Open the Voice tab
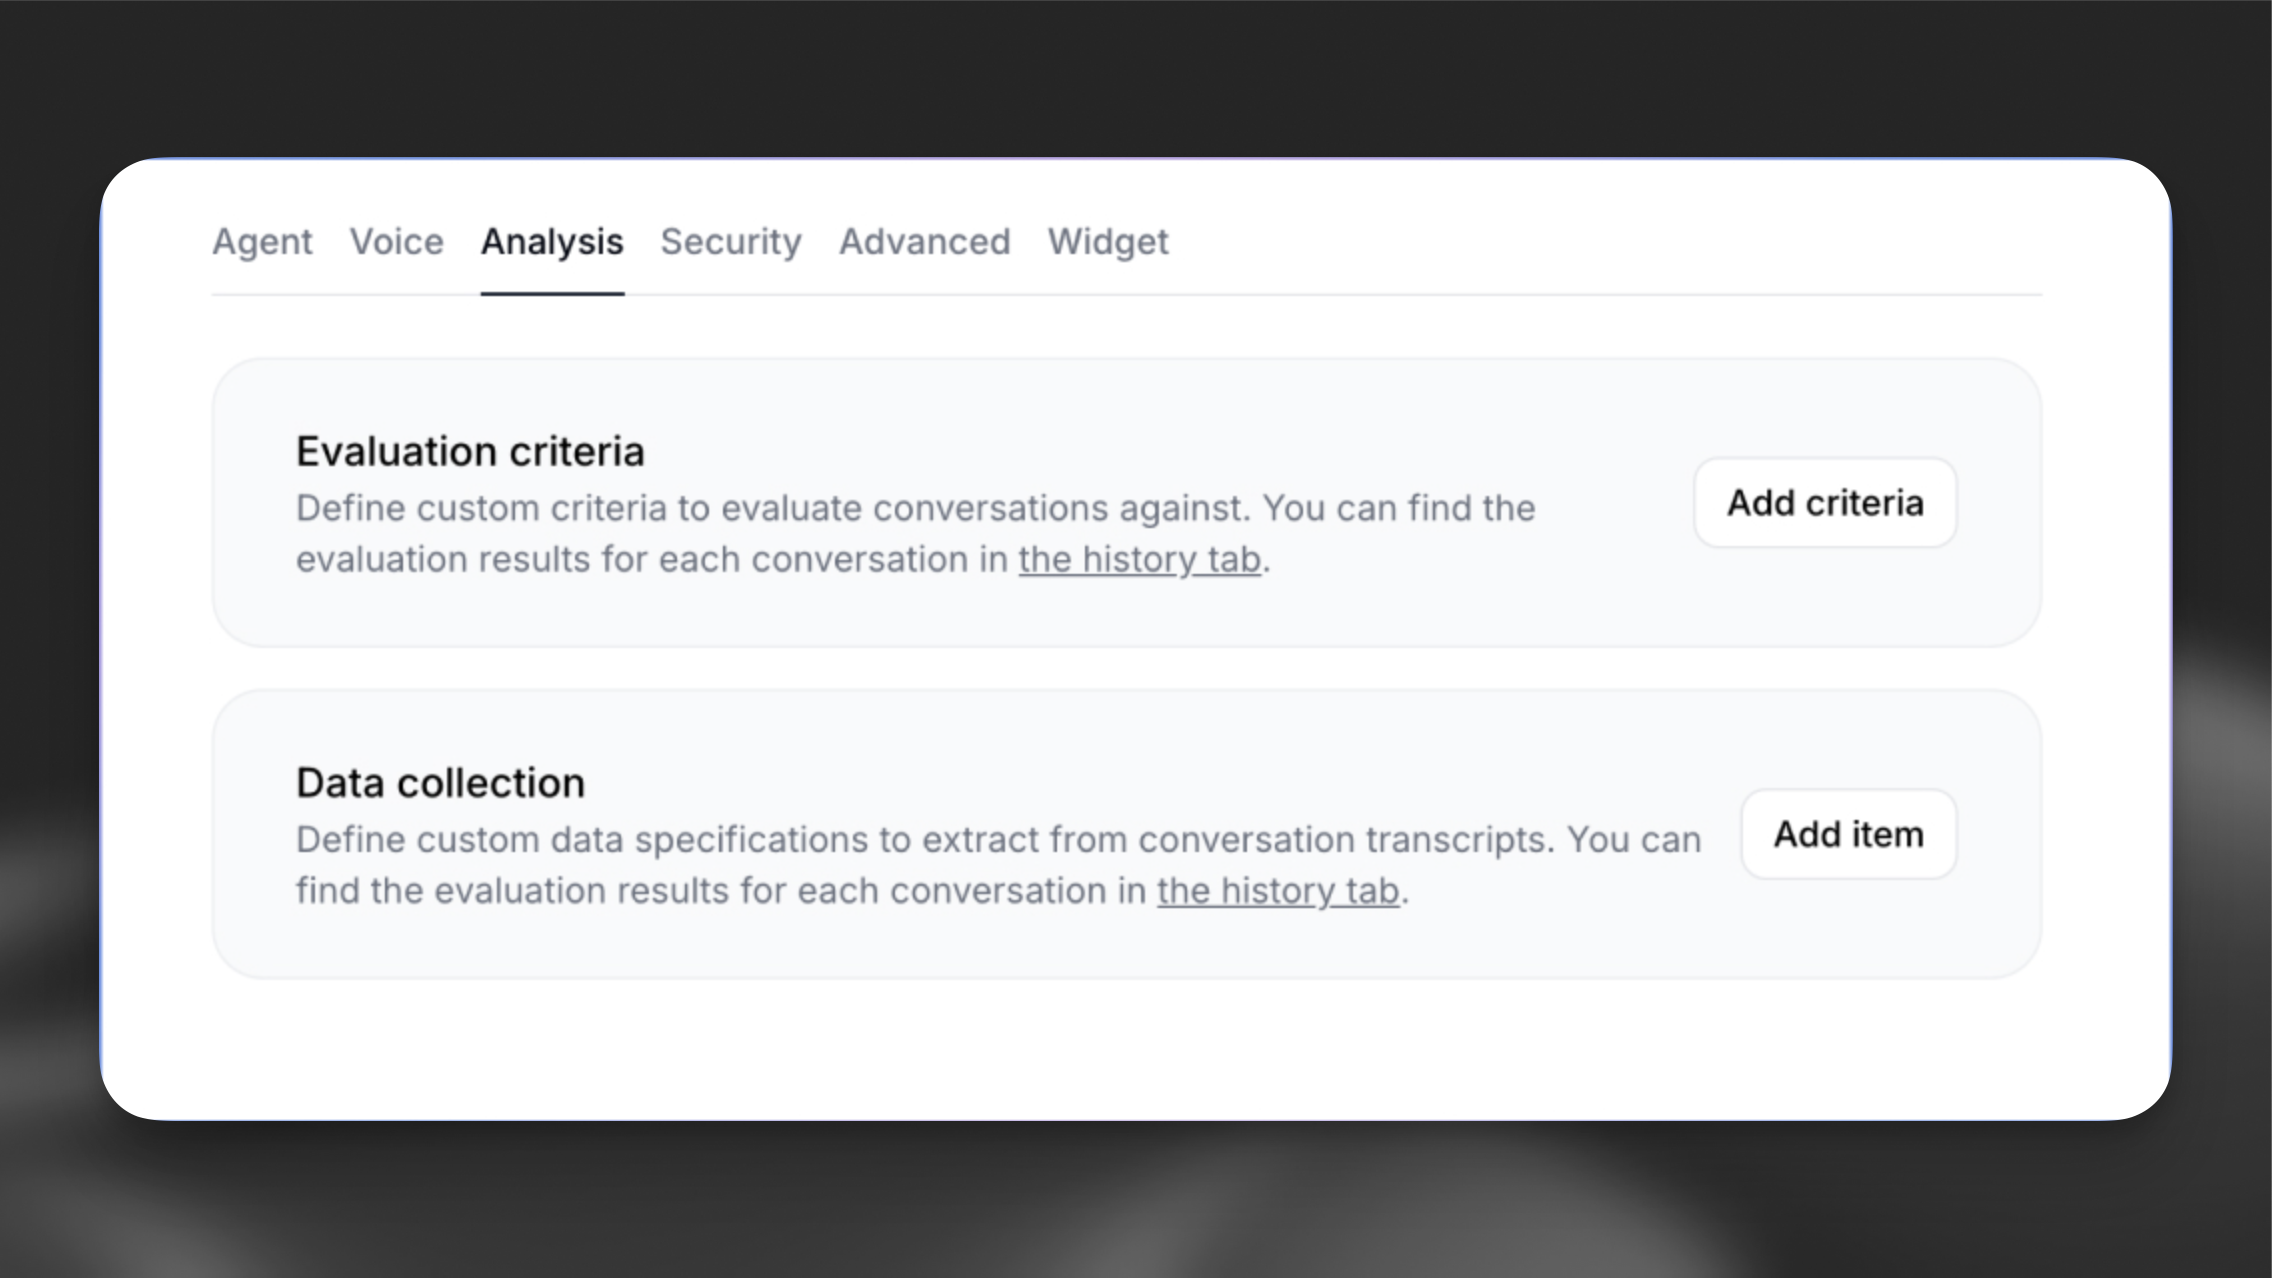The width and height of the screenshot is (2272, 1278). click(396, 242)
